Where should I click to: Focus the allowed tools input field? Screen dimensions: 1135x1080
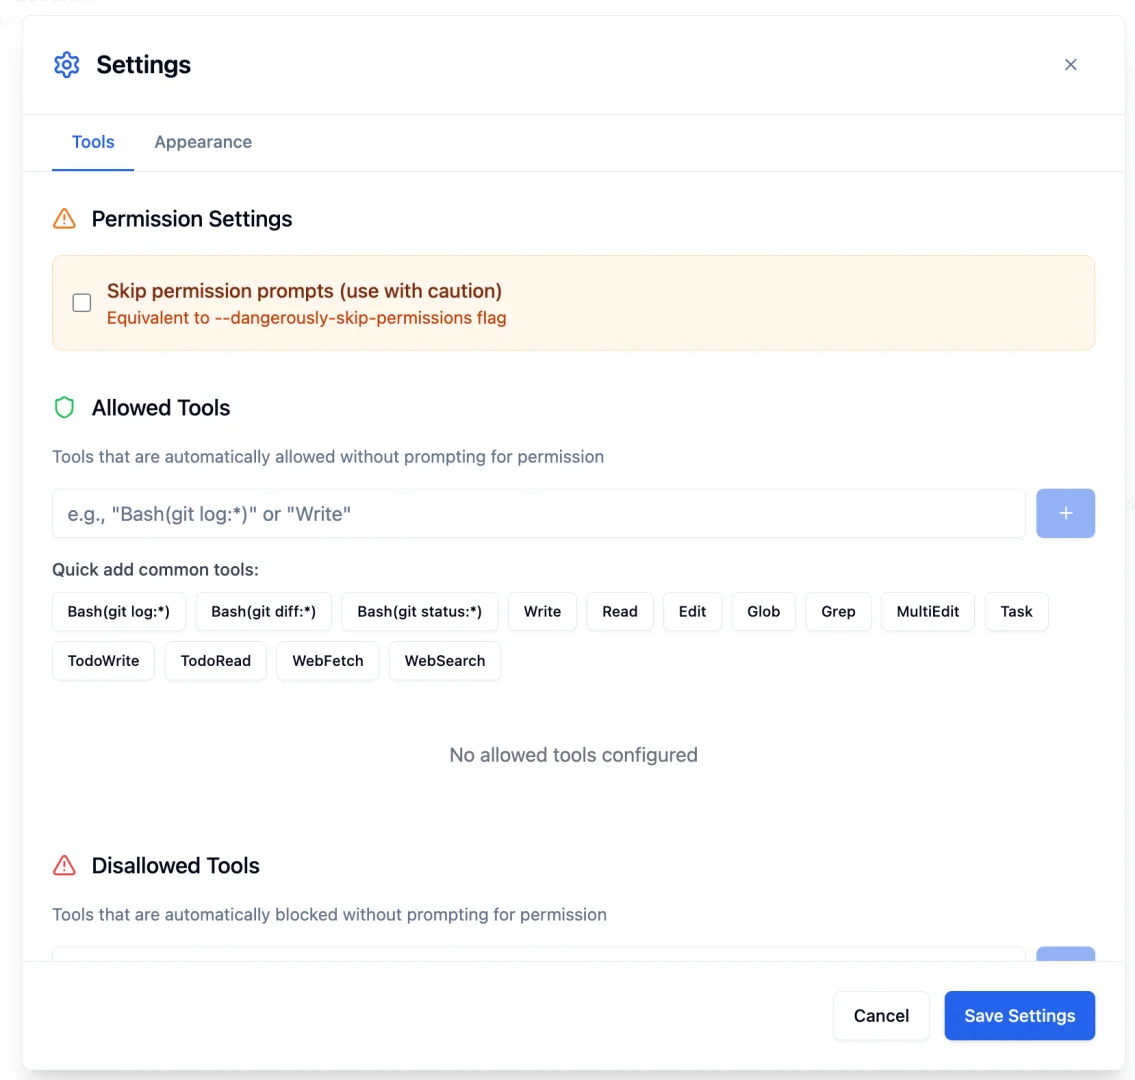point(538,514)
